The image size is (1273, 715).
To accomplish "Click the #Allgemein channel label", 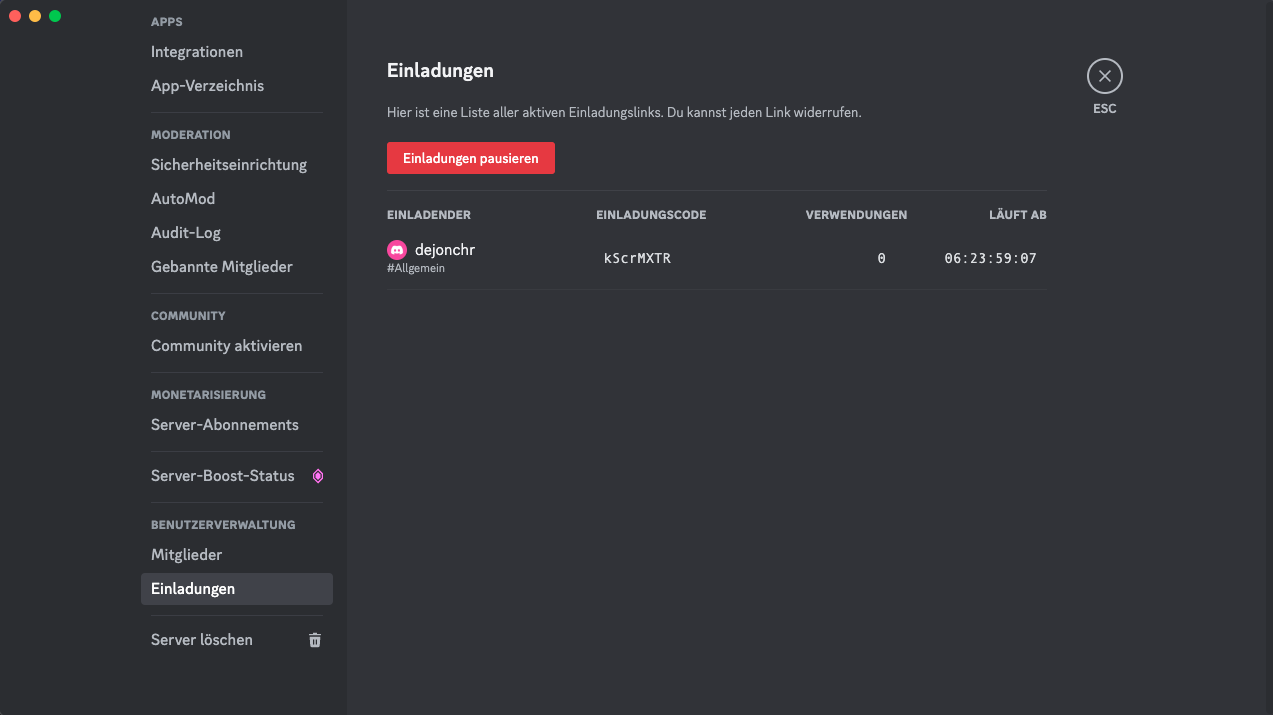I will pyautogui.click(x=416, y=269).
